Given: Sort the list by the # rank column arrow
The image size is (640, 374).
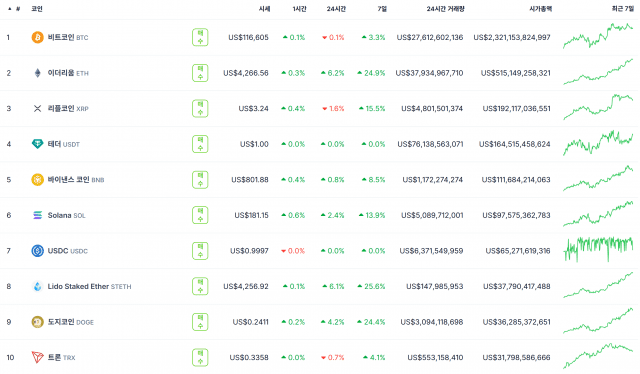Looking at the screenshot, I should pyautogui.click(x=10, y=9).
